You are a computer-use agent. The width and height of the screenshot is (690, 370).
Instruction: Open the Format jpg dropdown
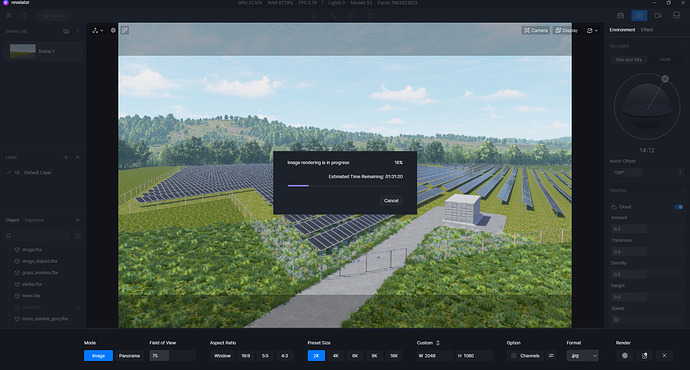pyautogui.click(x=582, y=355)
